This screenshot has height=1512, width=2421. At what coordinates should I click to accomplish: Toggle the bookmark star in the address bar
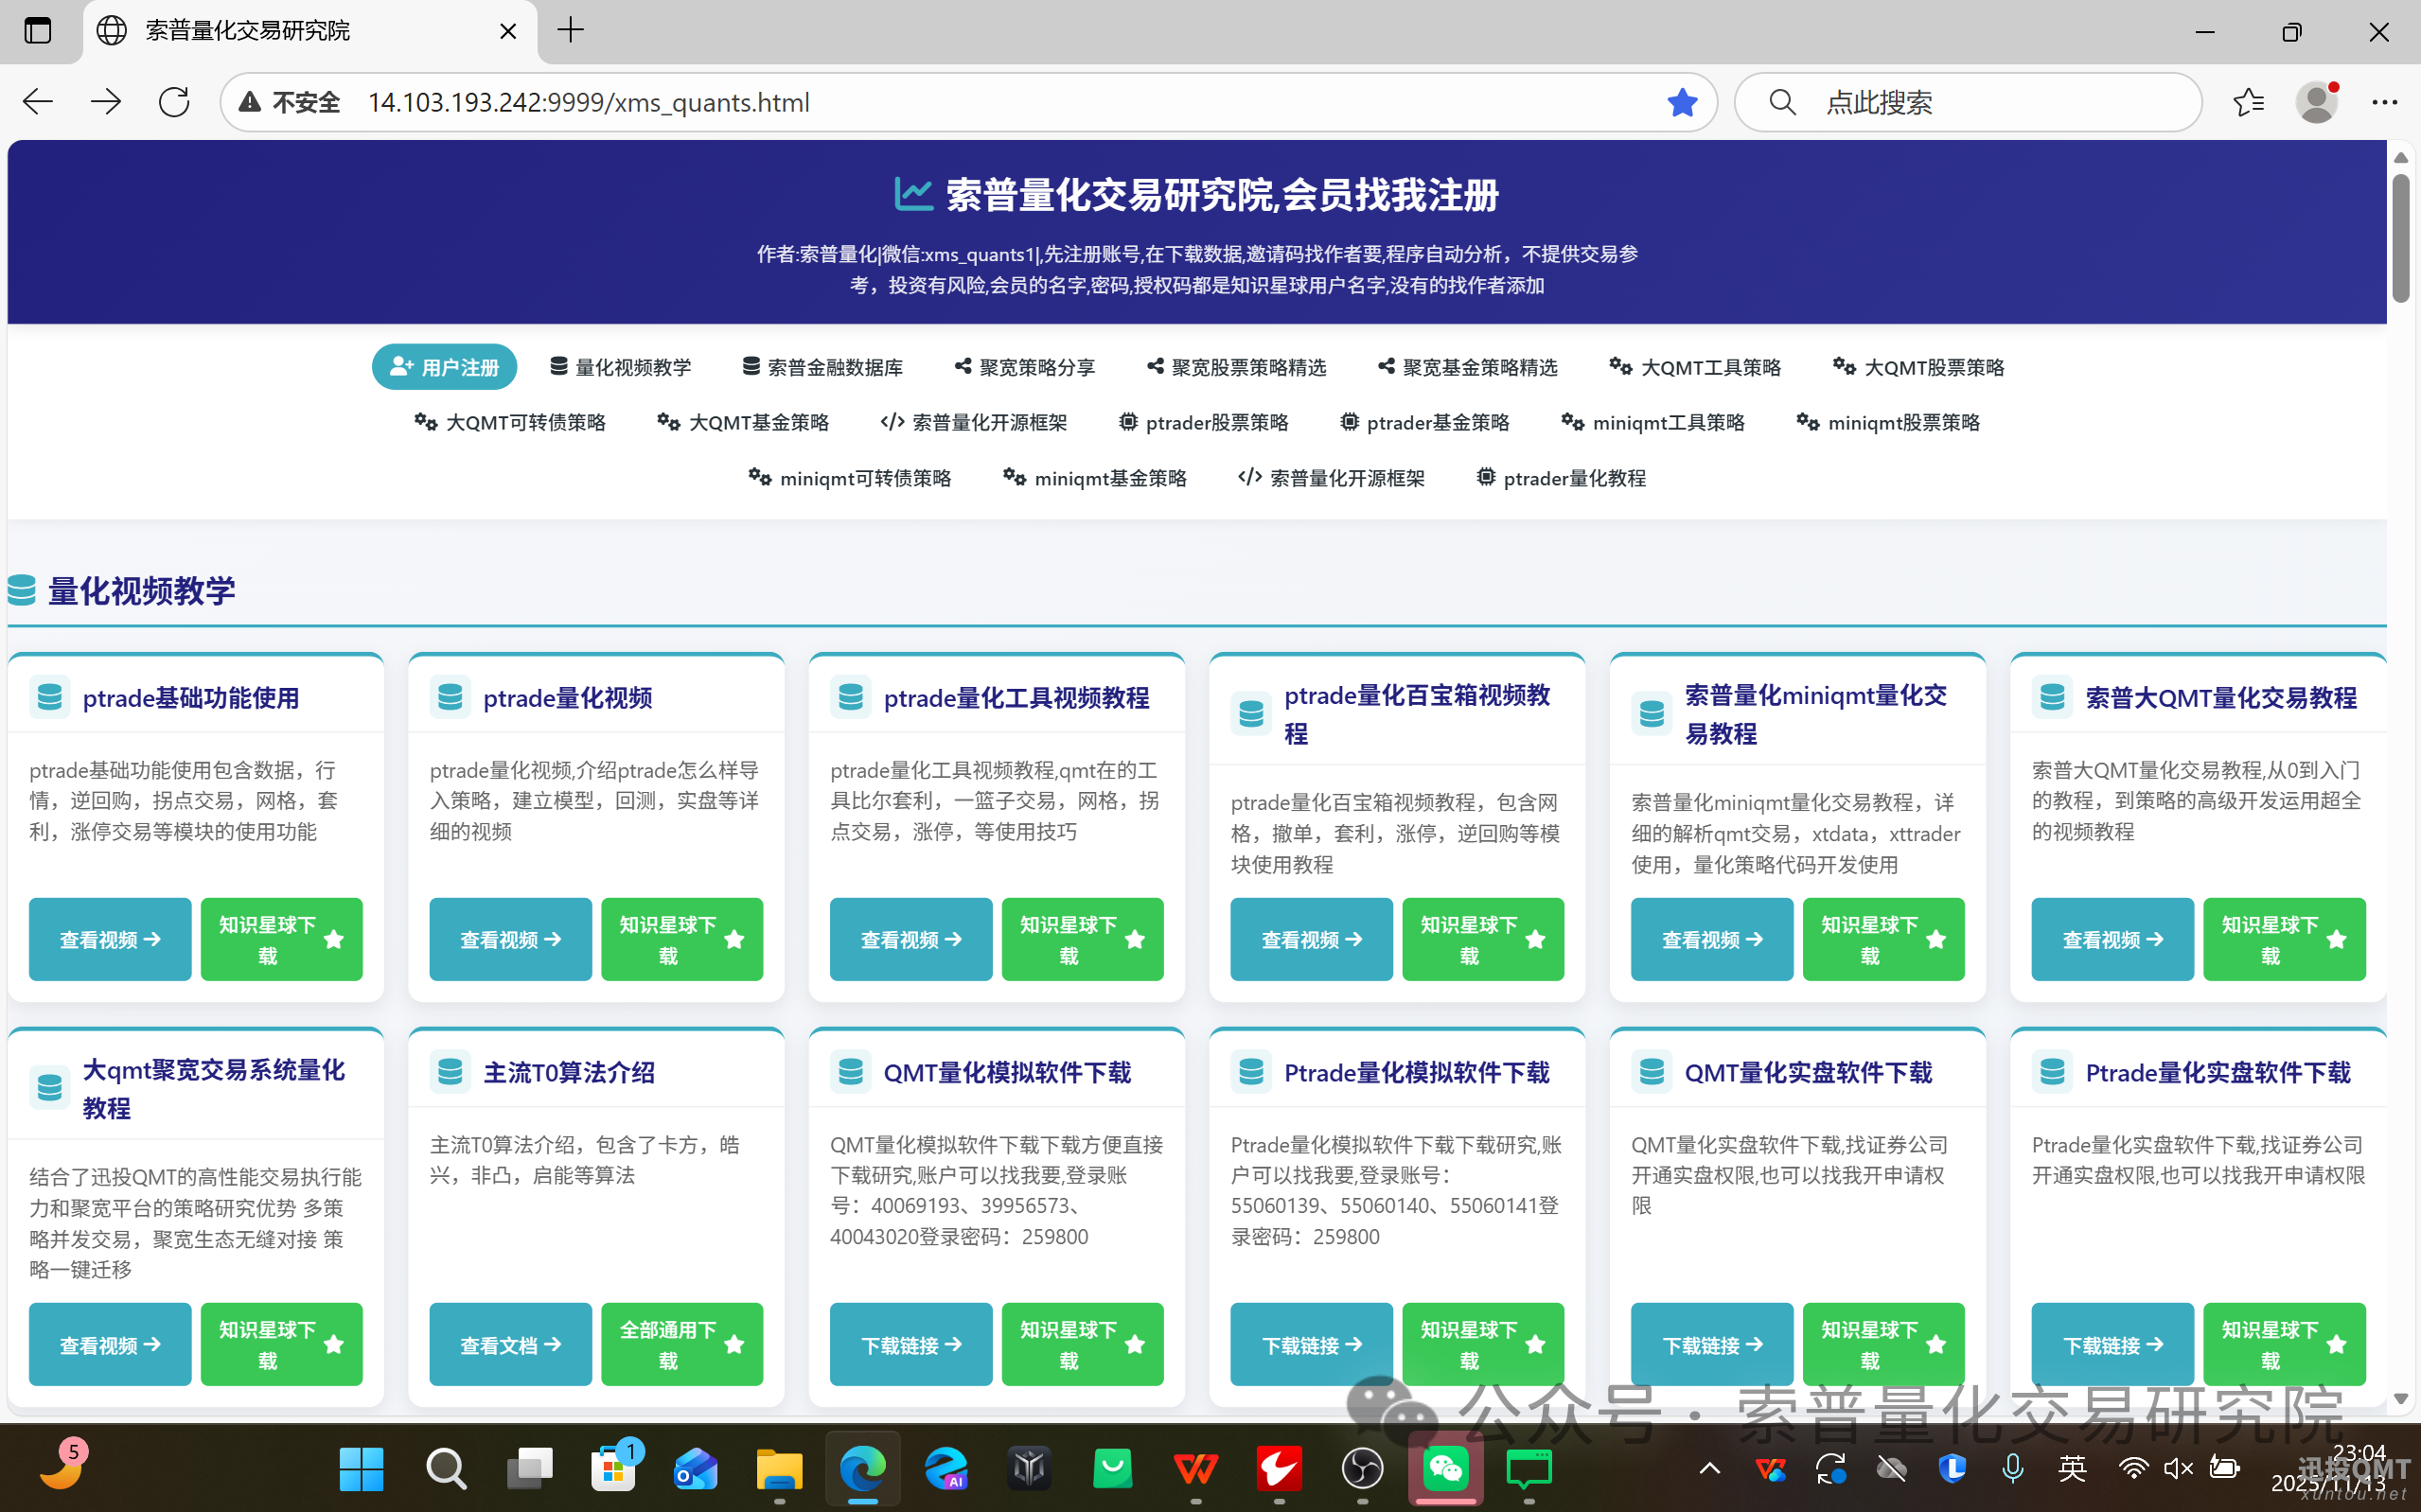pos(1683,101)
